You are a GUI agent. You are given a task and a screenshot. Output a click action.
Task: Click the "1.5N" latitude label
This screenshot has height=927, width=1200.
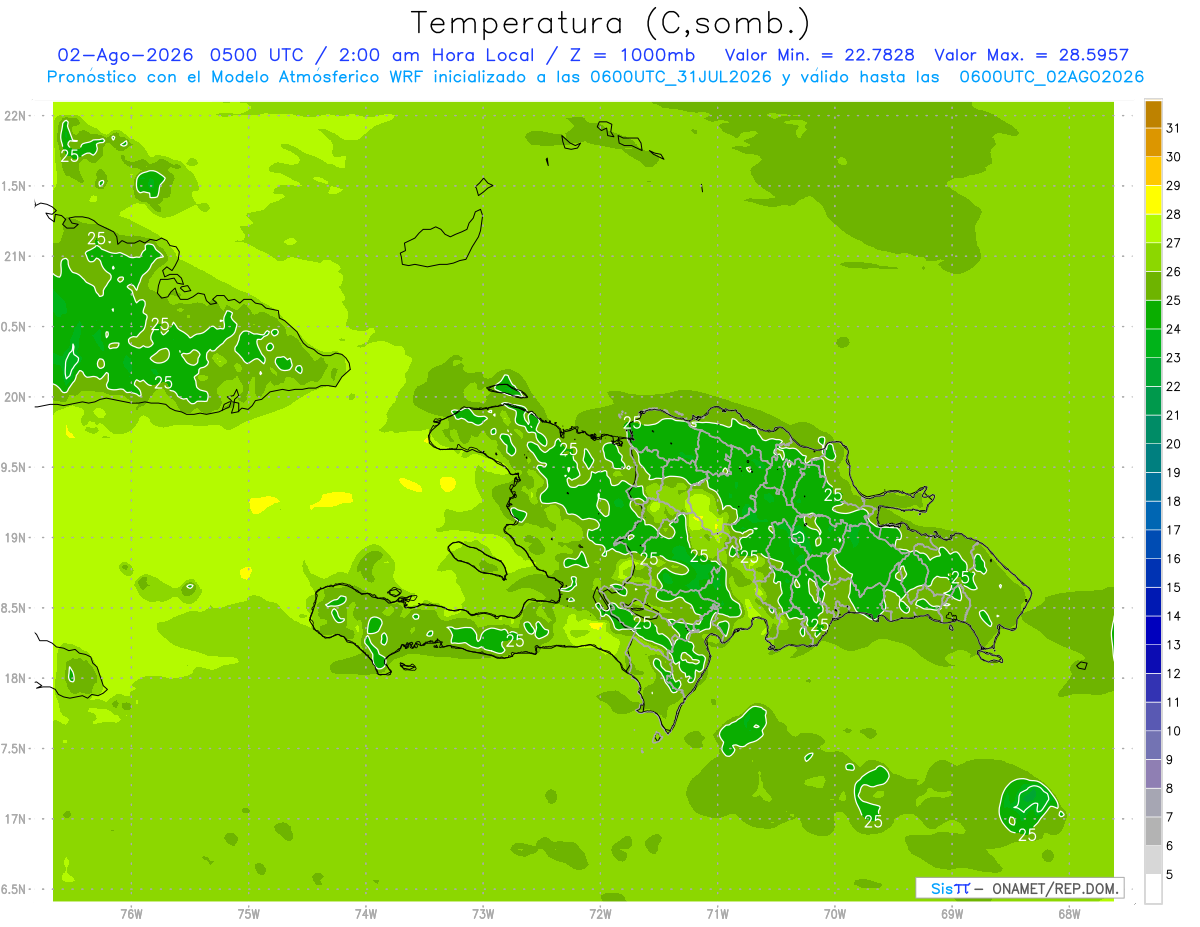15,186
